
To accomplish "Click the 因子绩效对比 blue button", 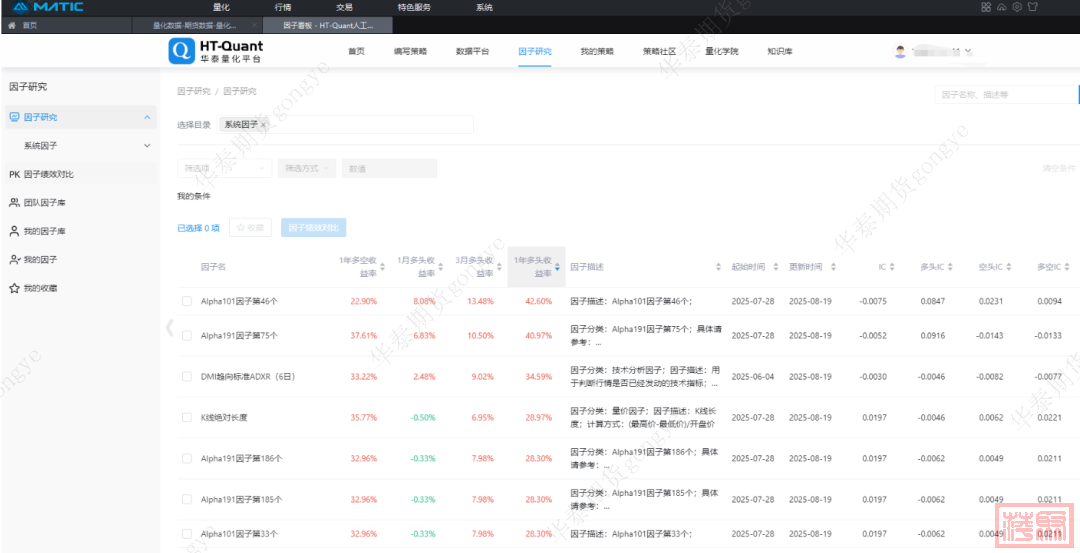I will [314, 228].
